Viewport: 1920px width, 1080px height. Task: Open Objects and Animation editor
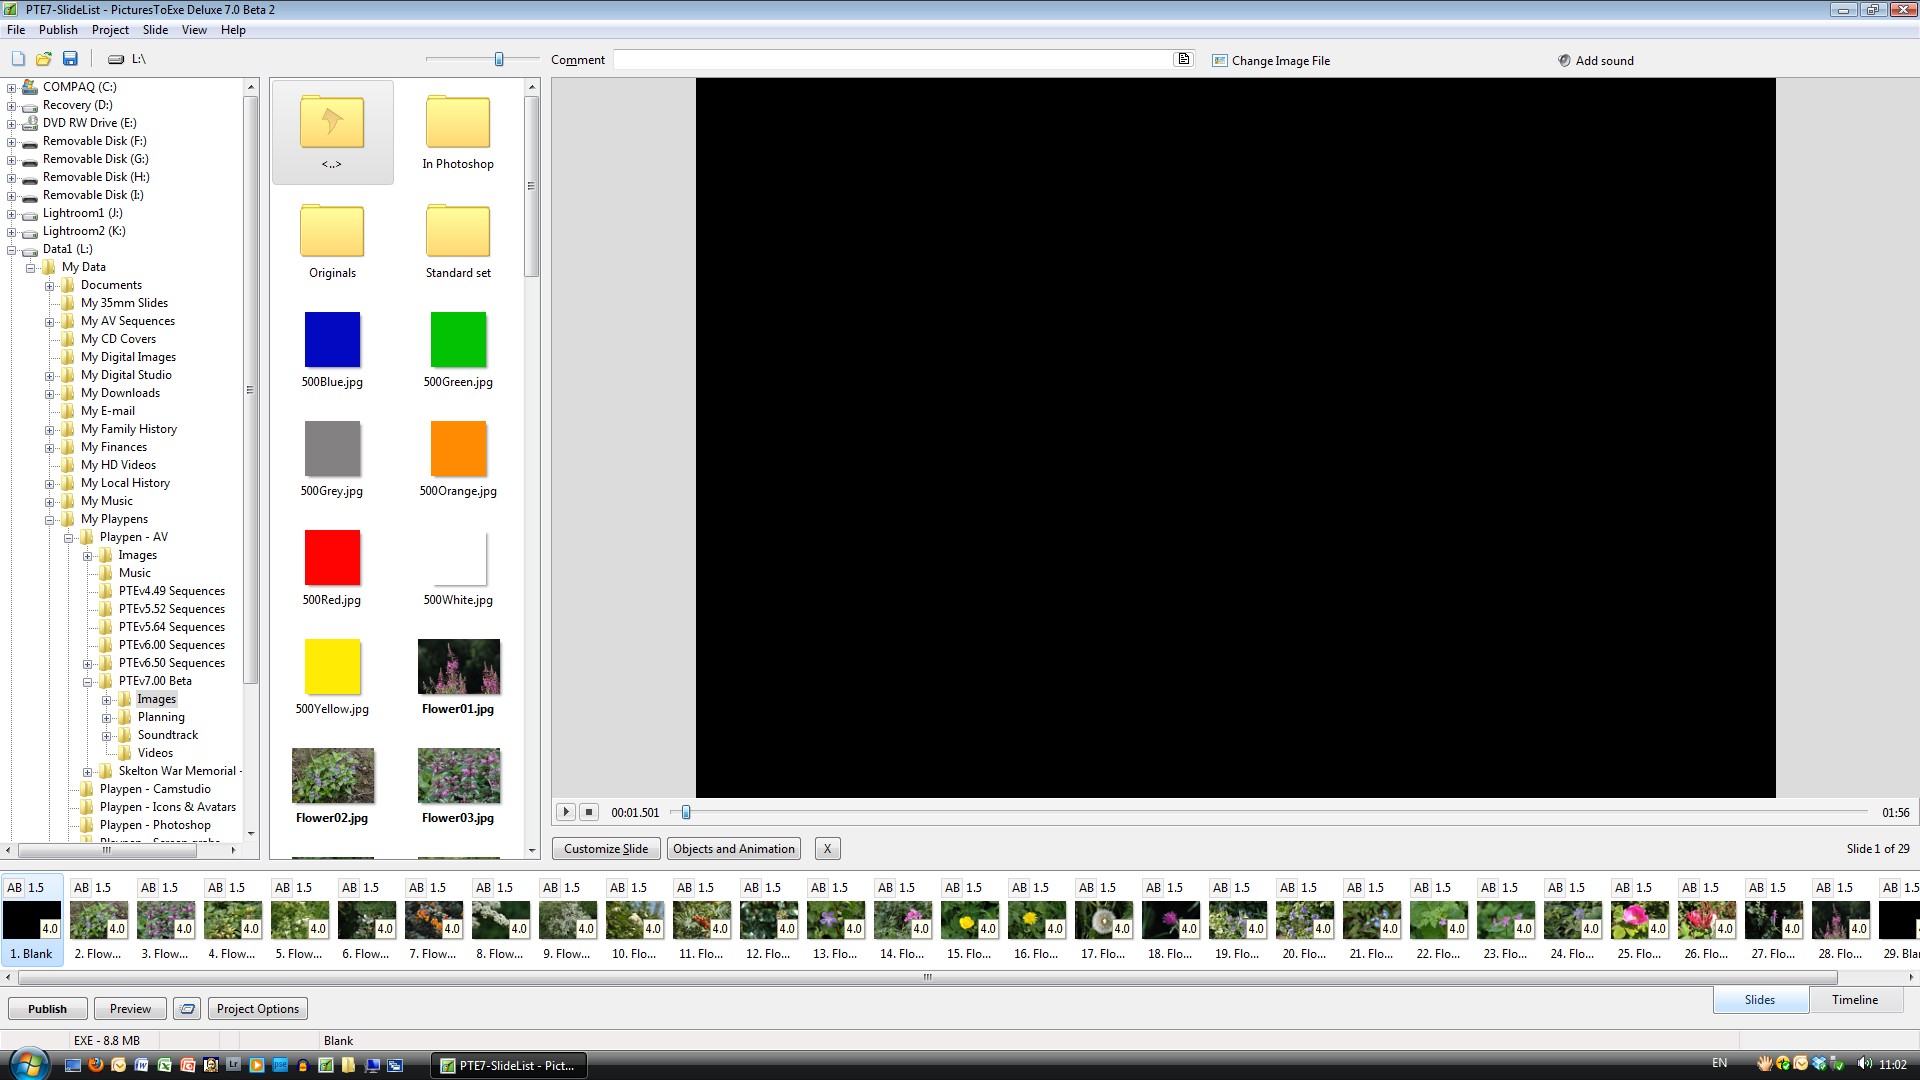734,849
